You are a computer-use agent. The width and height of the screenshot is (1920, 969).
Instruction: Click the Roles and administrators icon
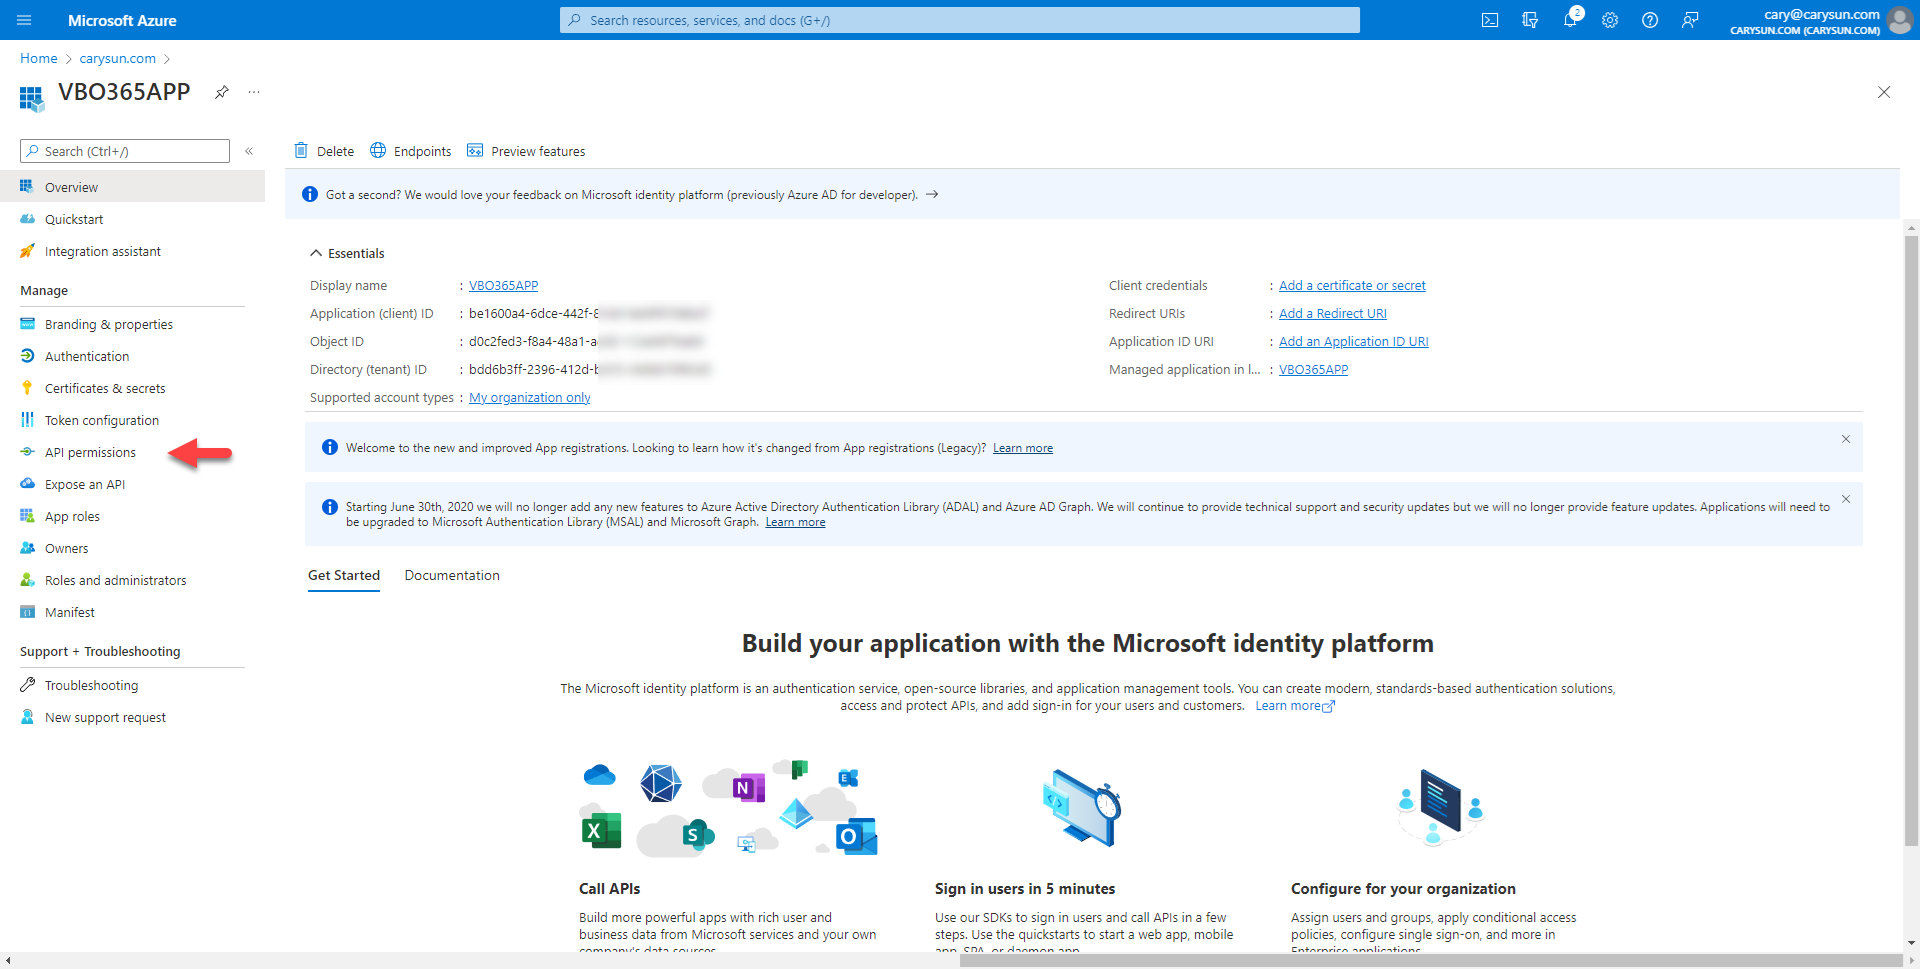27,580
